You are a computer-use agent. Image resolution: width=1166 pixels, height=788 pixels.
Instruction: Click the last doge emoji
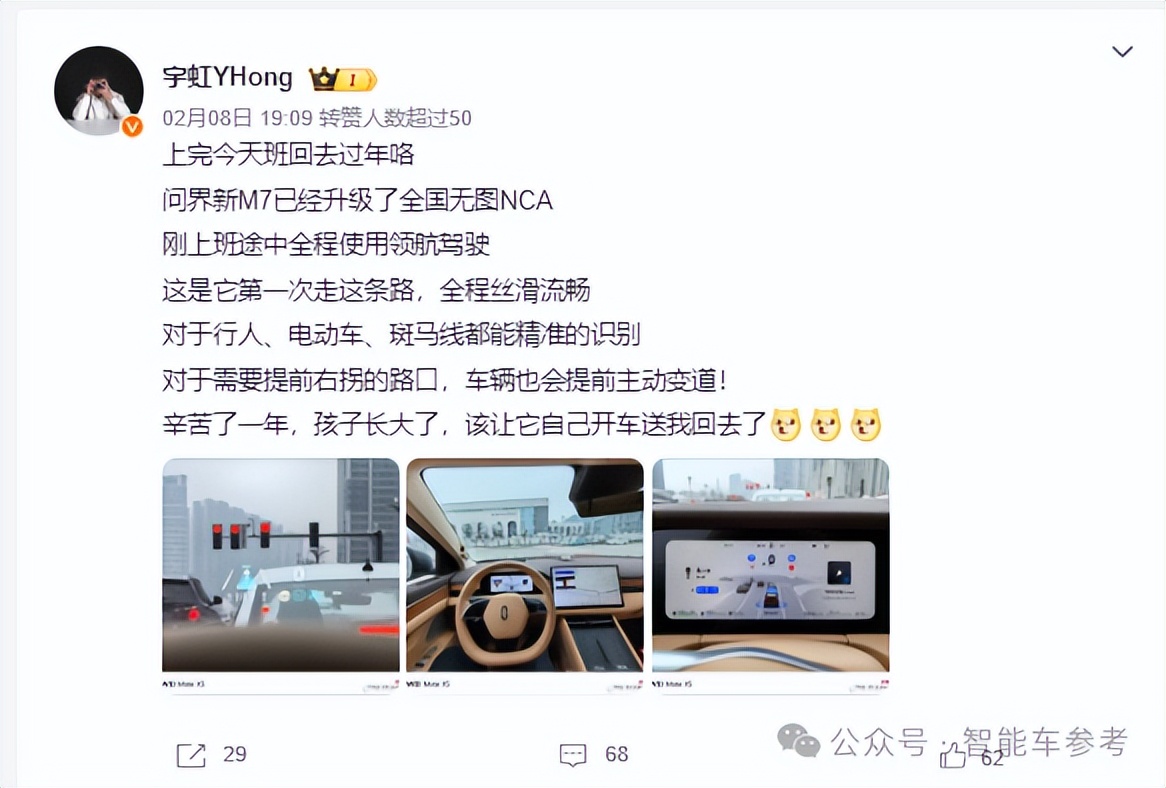866,425
